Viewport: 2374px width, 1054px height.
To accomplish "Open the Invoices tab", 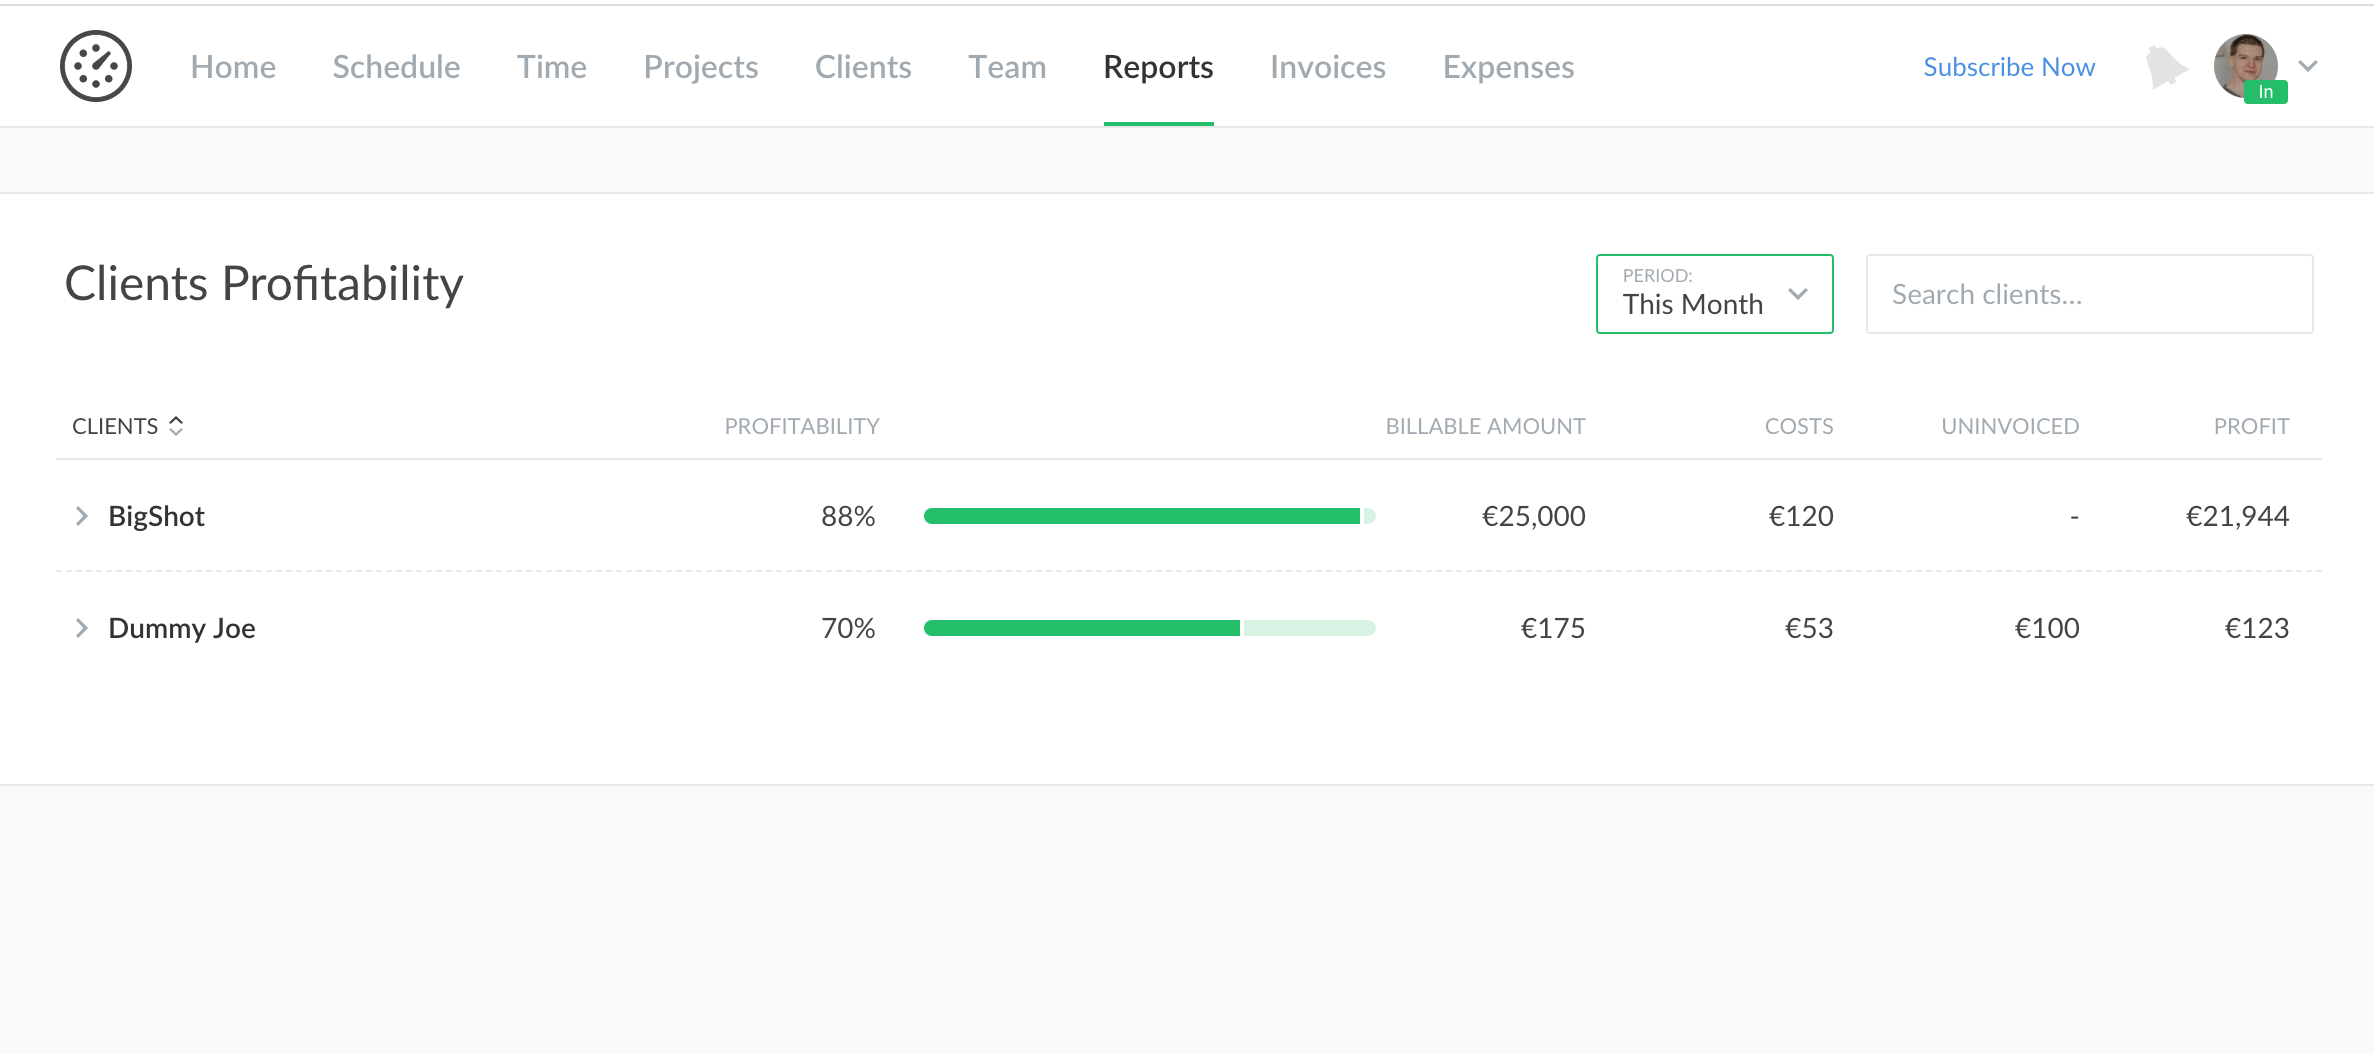I will pyautogui.click(x=1327, y=67).
